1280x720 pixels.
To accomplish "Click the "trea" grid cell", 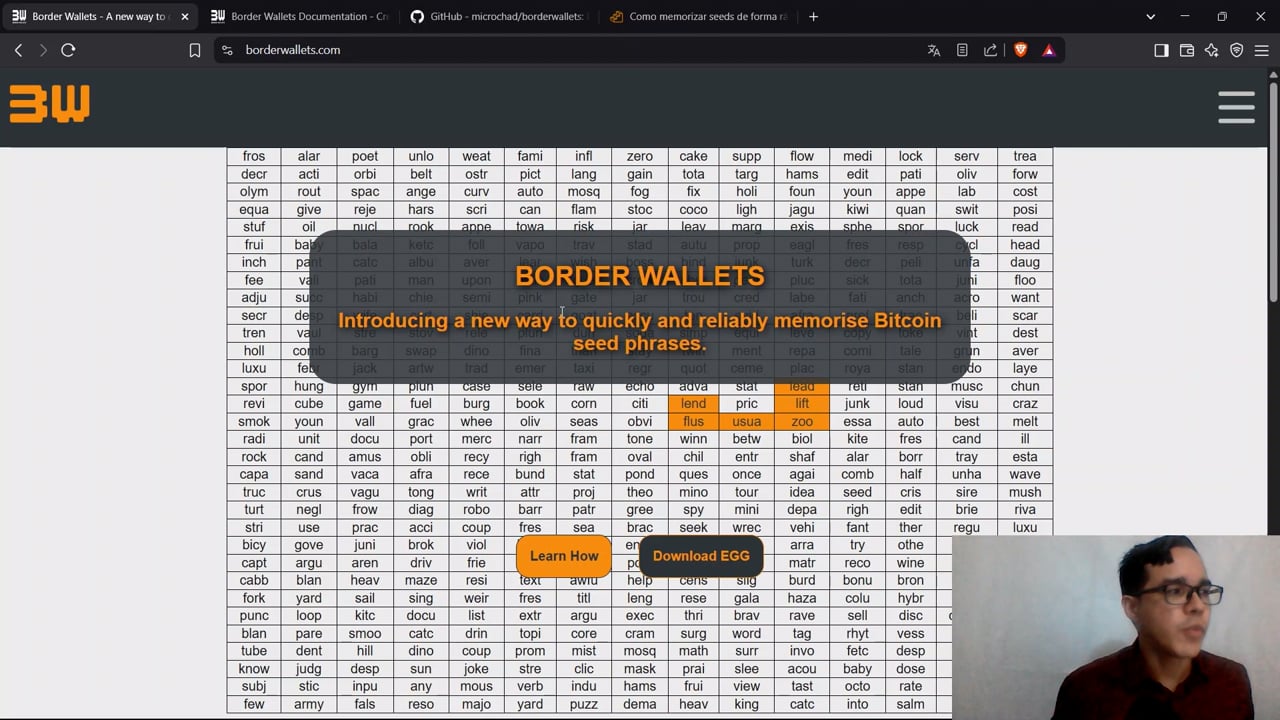I will coord(1025,156).
